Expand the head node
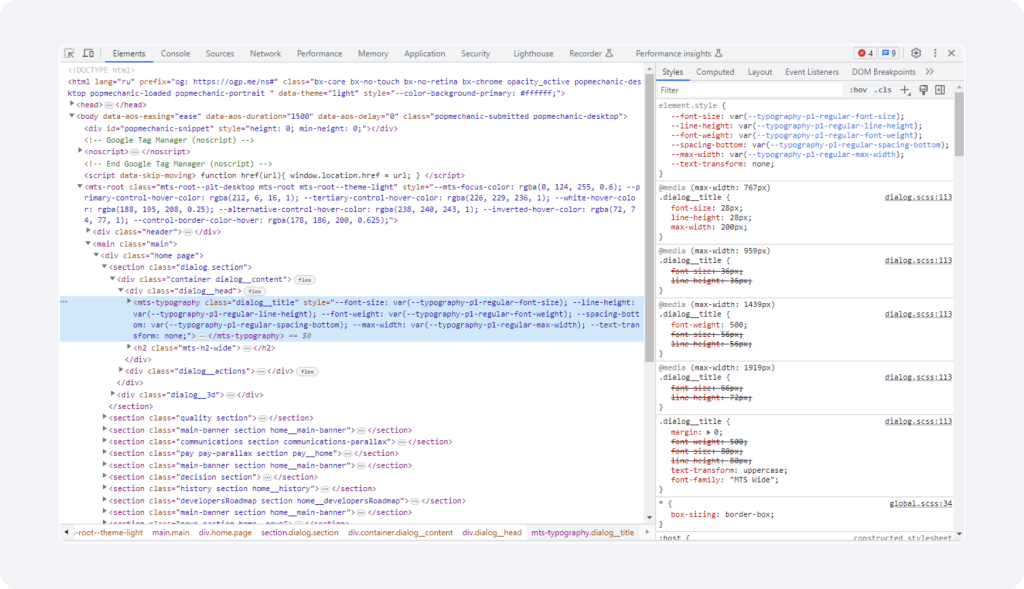Screen dimensions: 1024x589 pos(72,104)
